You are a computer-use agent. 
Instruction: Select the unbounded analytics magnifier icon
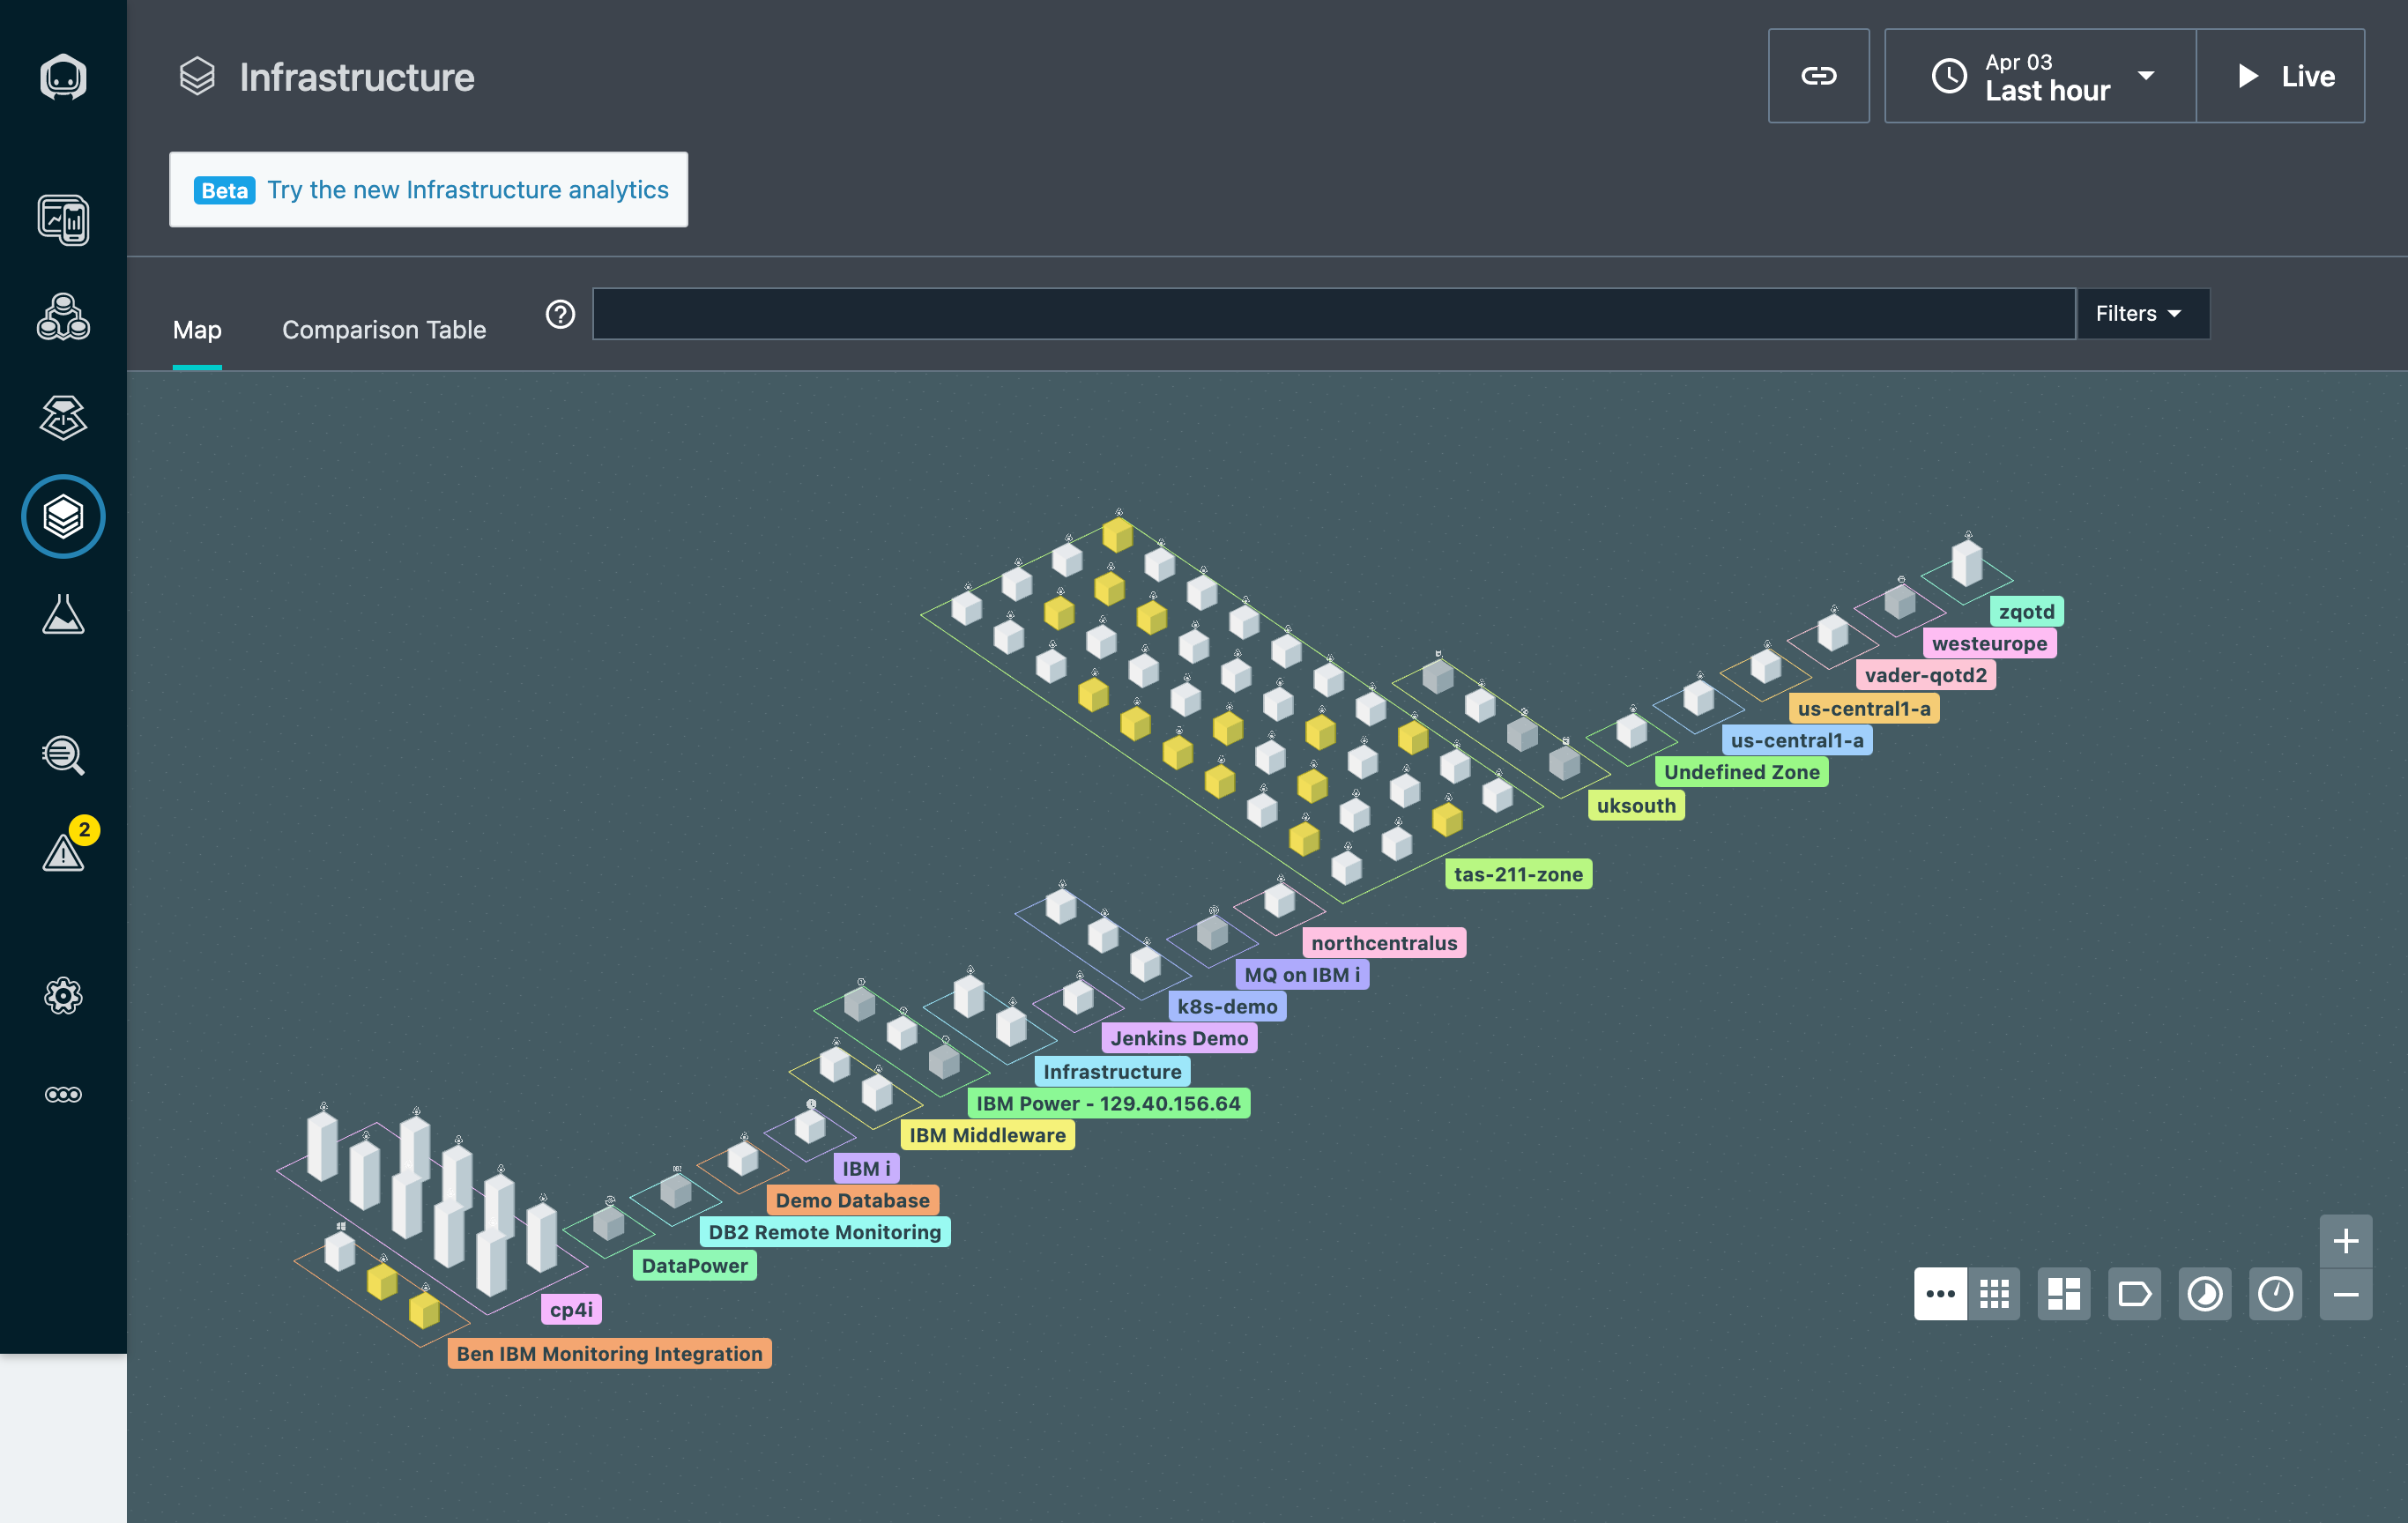click(63, 755)
